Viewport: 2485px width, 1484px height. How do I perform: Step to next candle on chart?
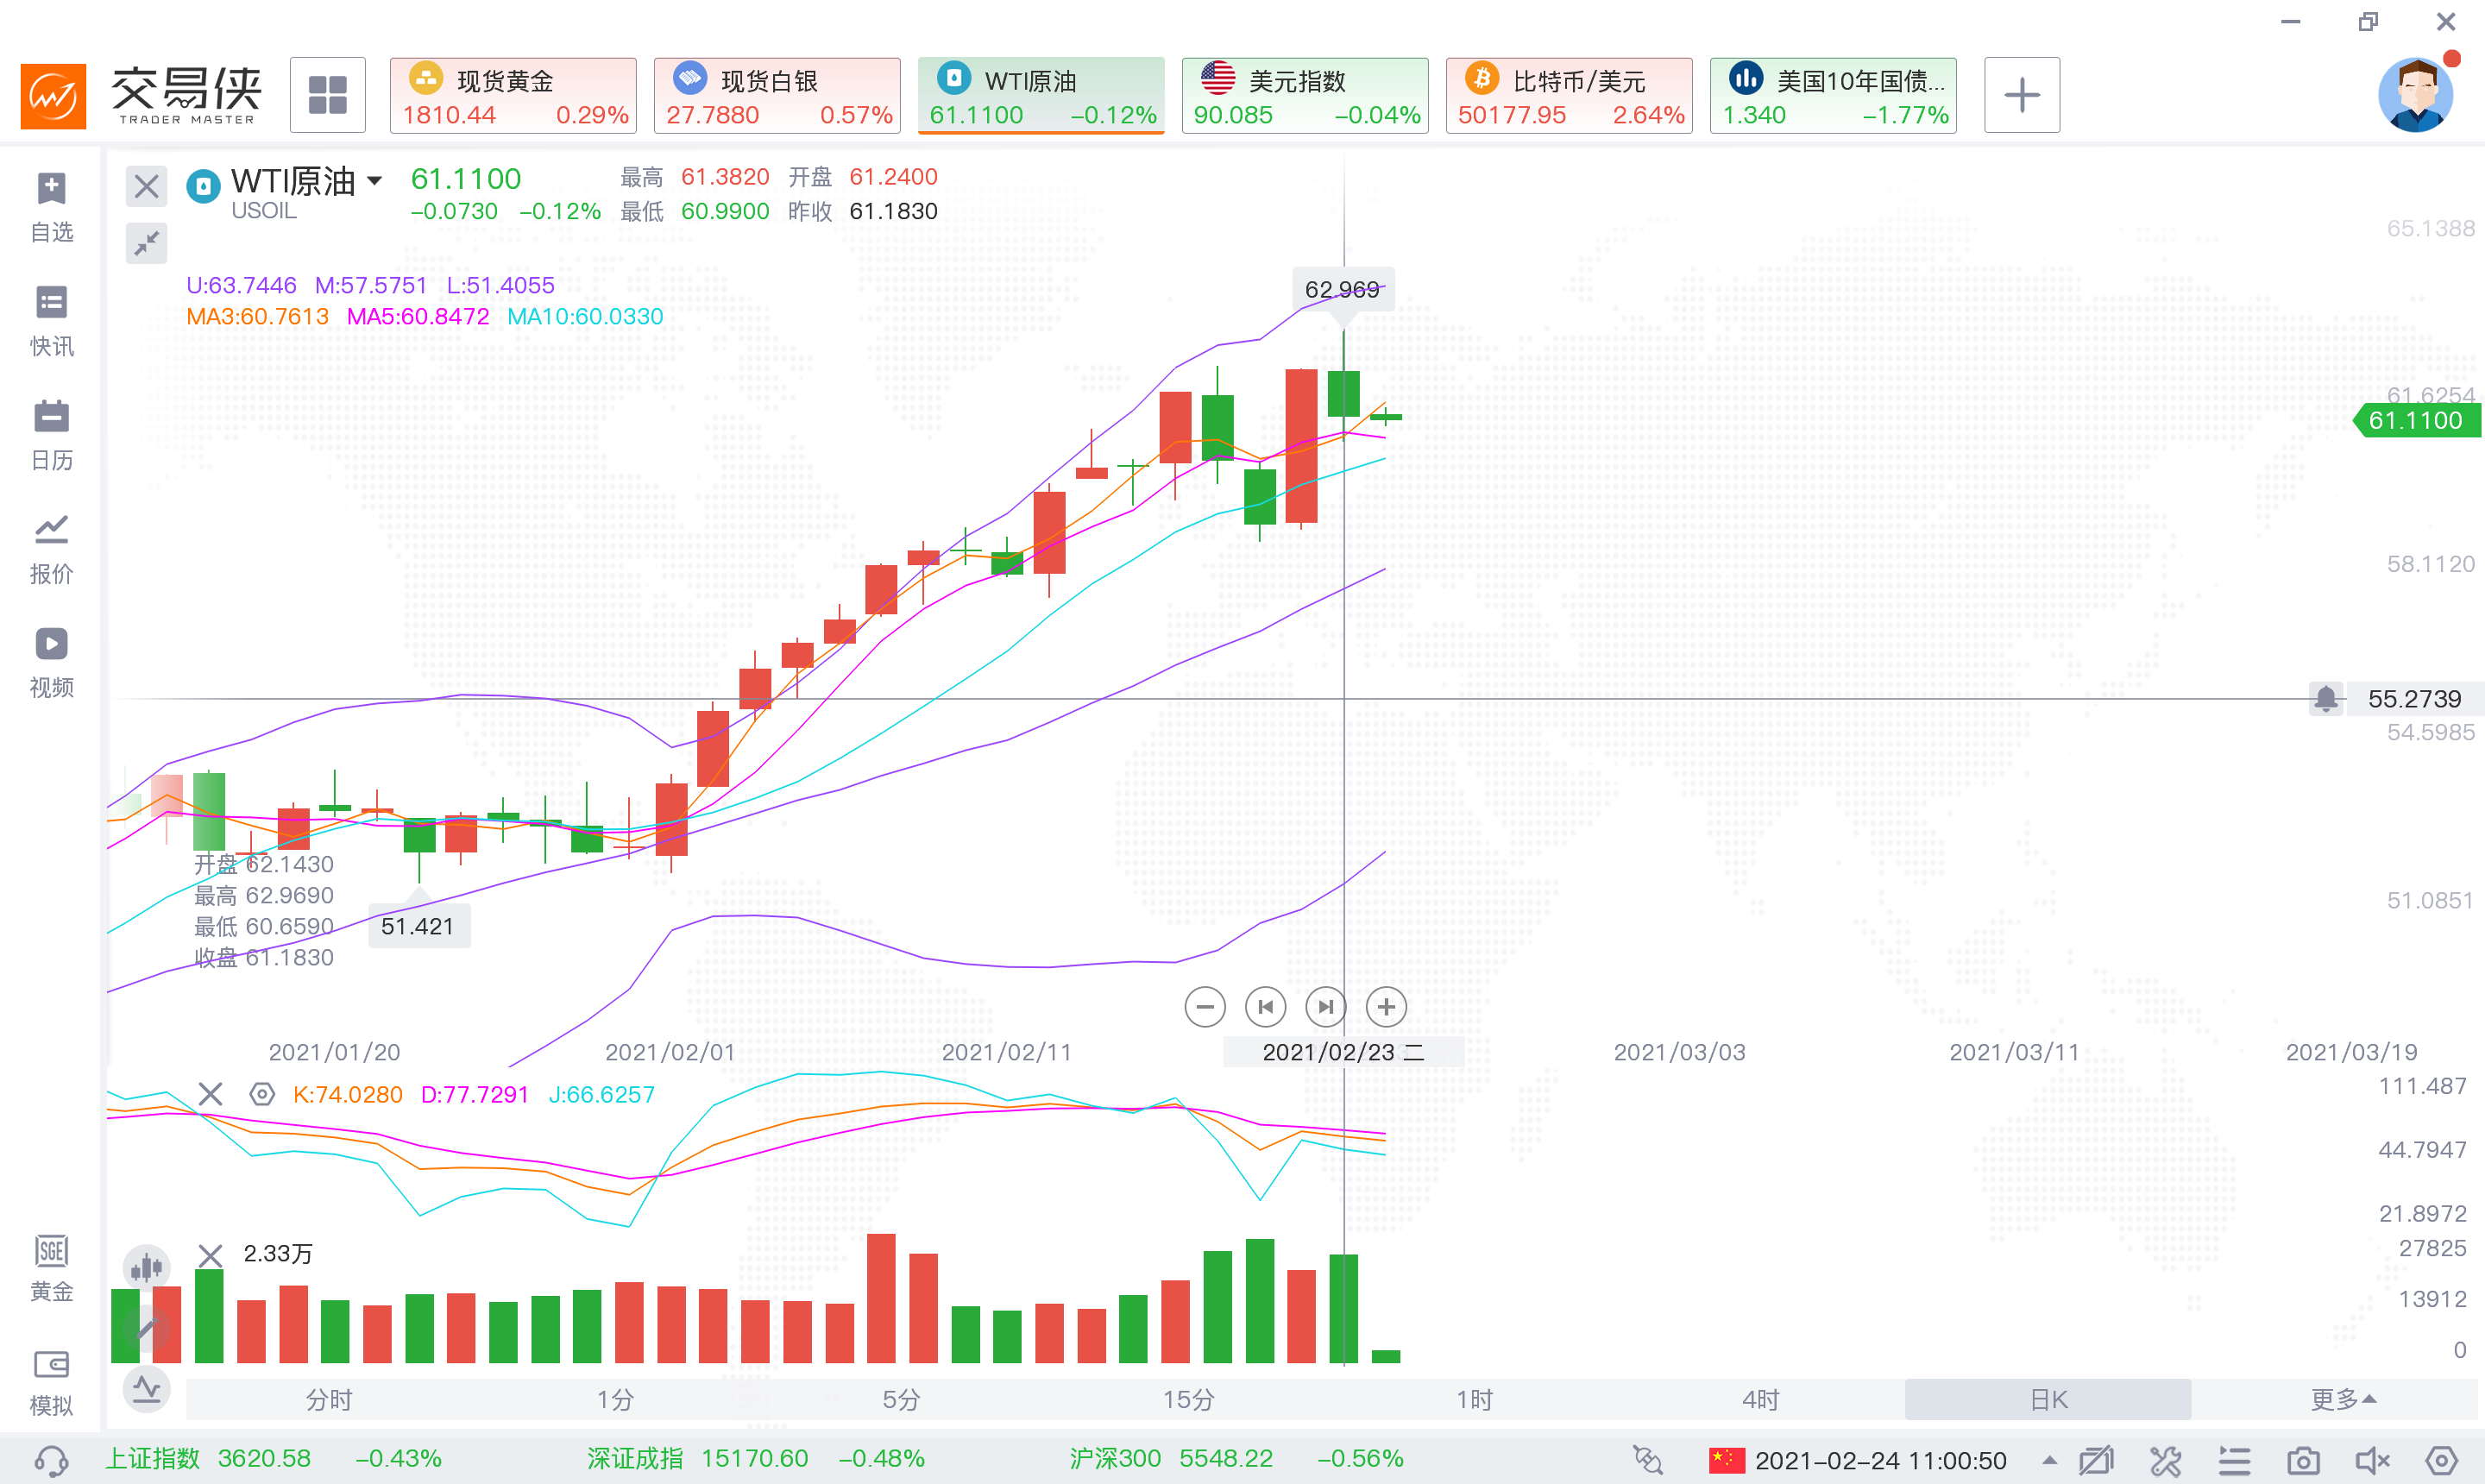(1326, 1007)
